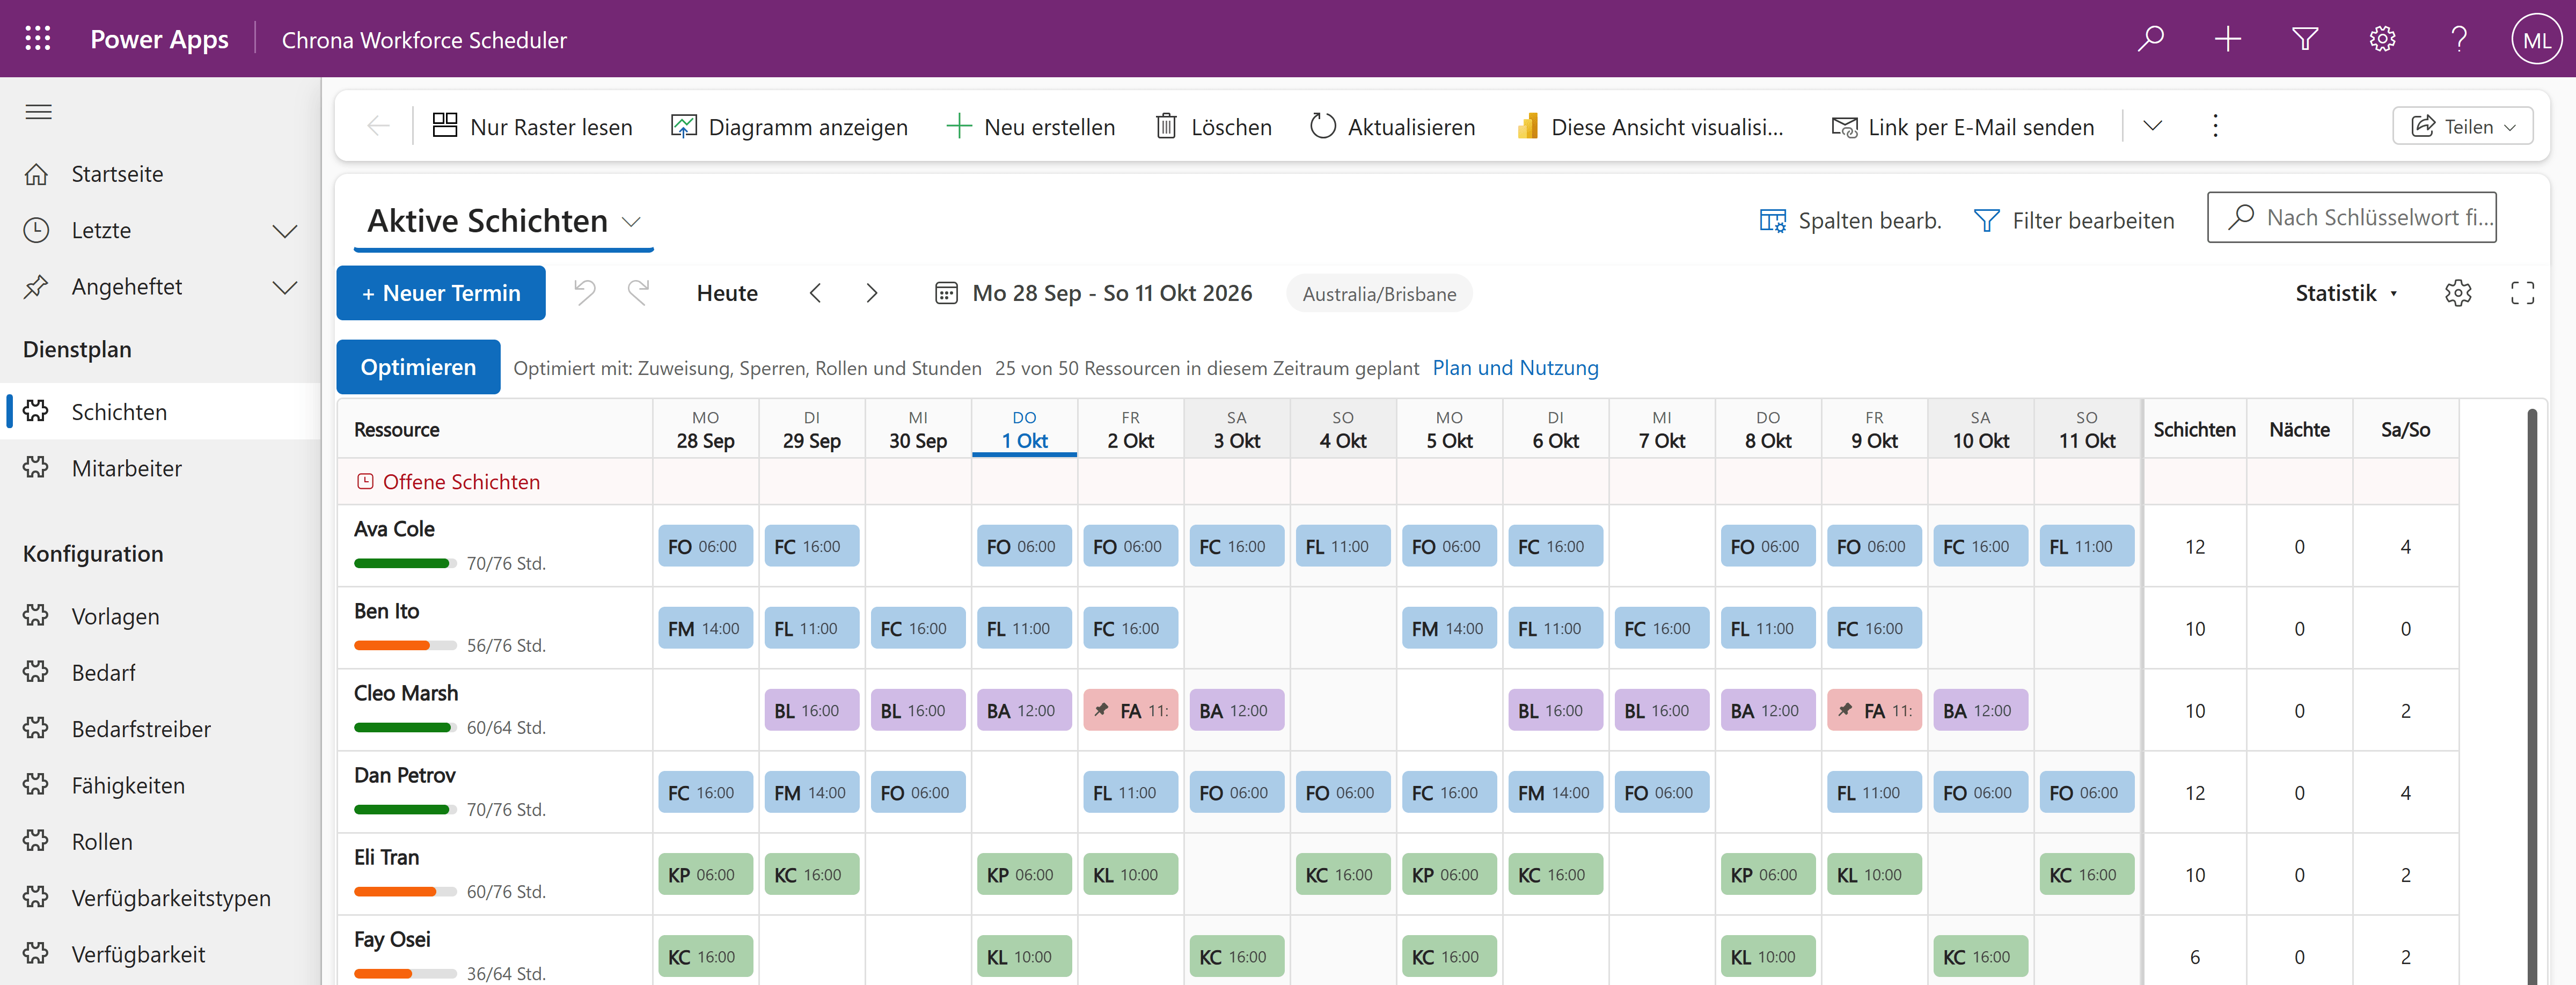
Task: Open the Statistik dropdown
Action: pos(2346,293)
